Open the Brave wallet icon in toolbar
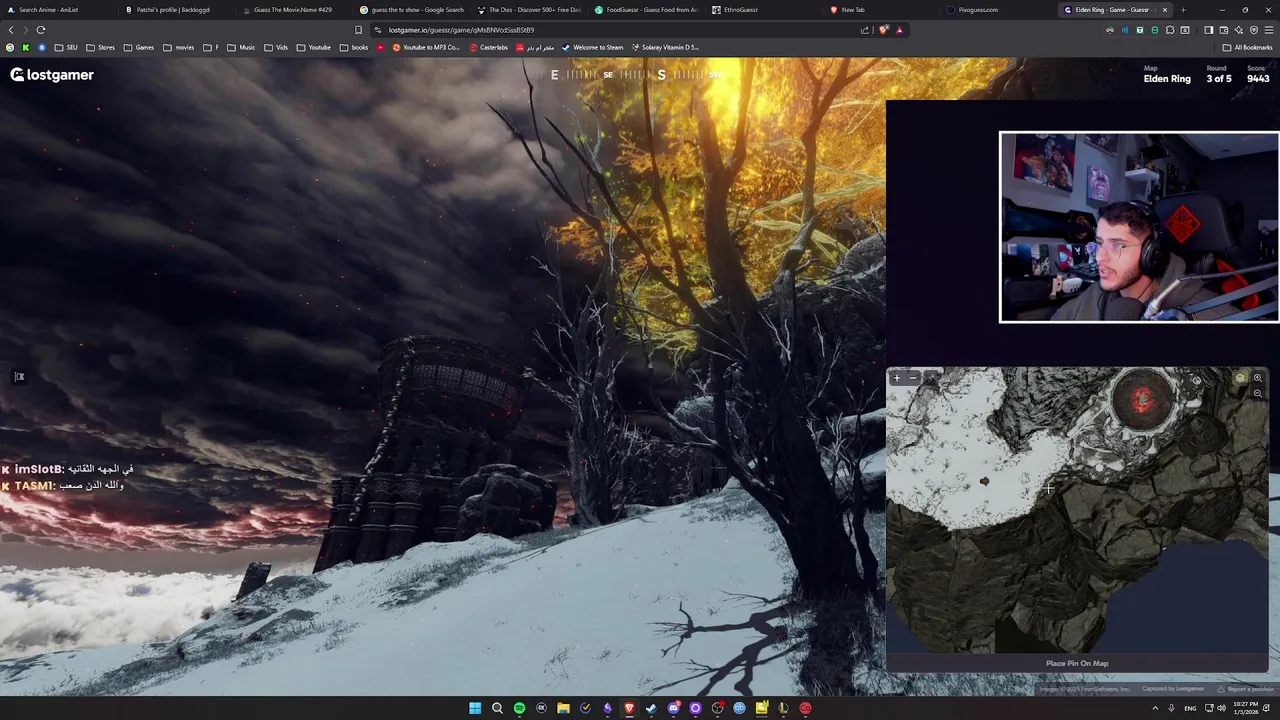Viewport: 1280px width, 720px height. 1223,30
